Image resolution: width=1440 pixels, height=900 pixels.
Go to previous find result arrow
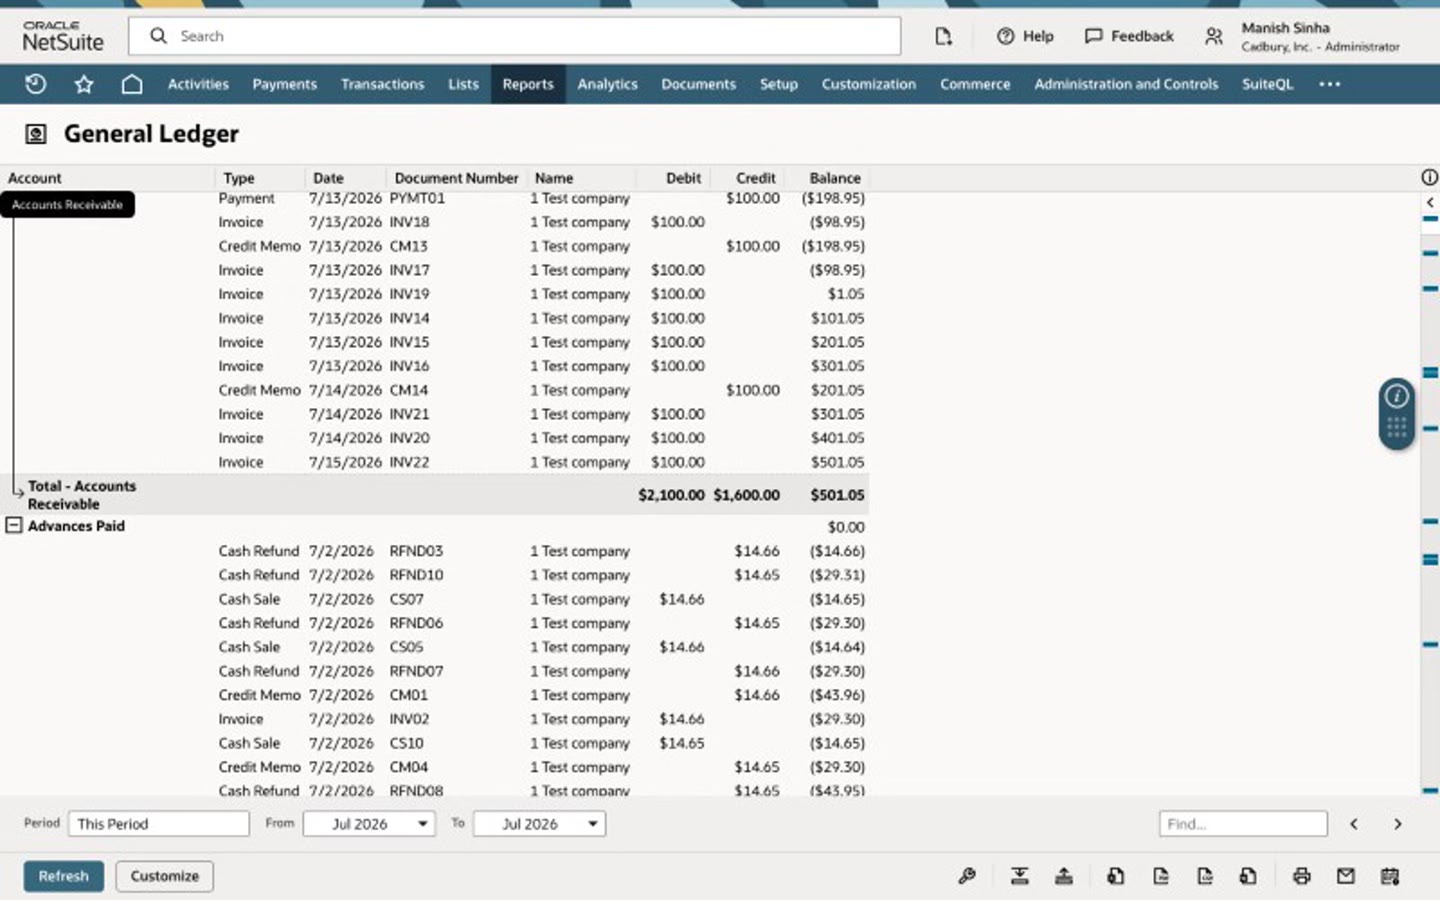tap(1354, 824)
